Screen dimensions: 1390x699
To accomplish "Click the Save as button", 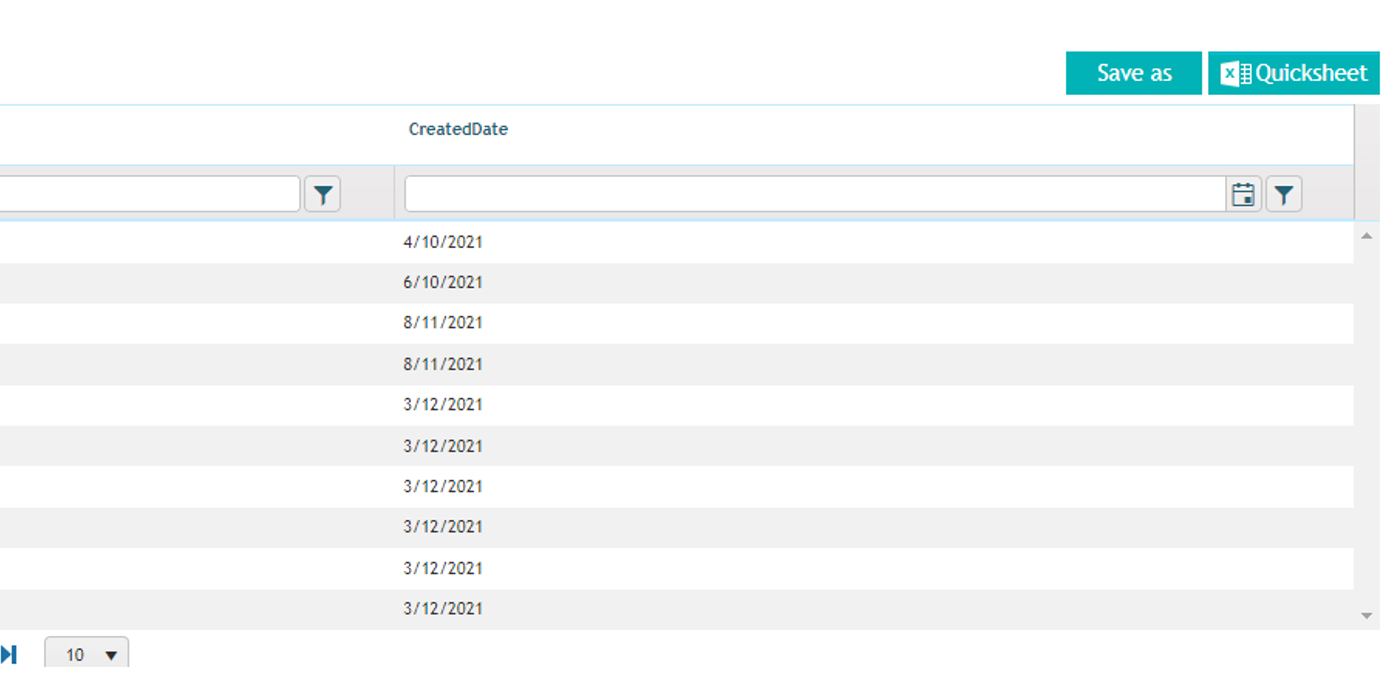I will (x=1134, y=73).
